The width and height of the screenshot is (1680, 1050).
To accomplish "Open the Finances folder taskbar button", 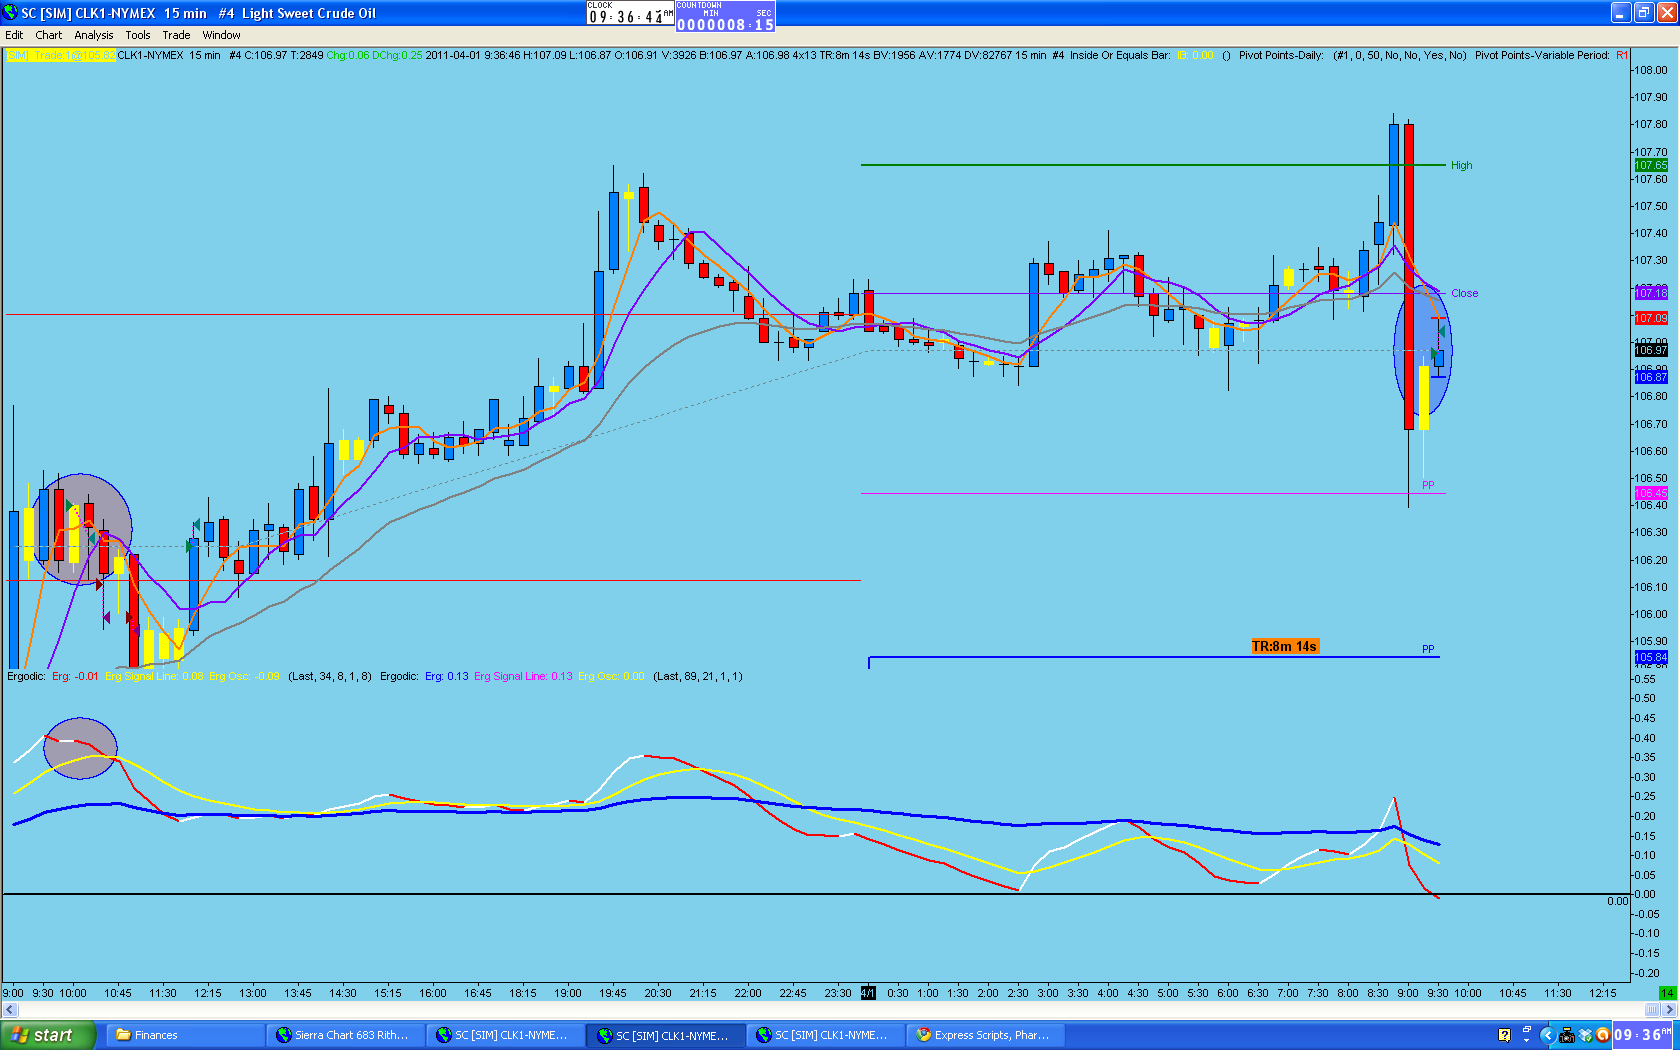I will click(184, 1035).
